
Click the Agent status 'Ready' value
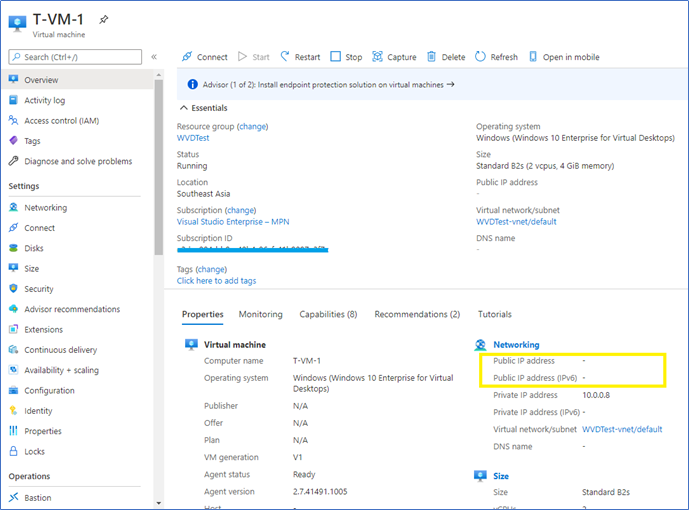pos(304,474)
